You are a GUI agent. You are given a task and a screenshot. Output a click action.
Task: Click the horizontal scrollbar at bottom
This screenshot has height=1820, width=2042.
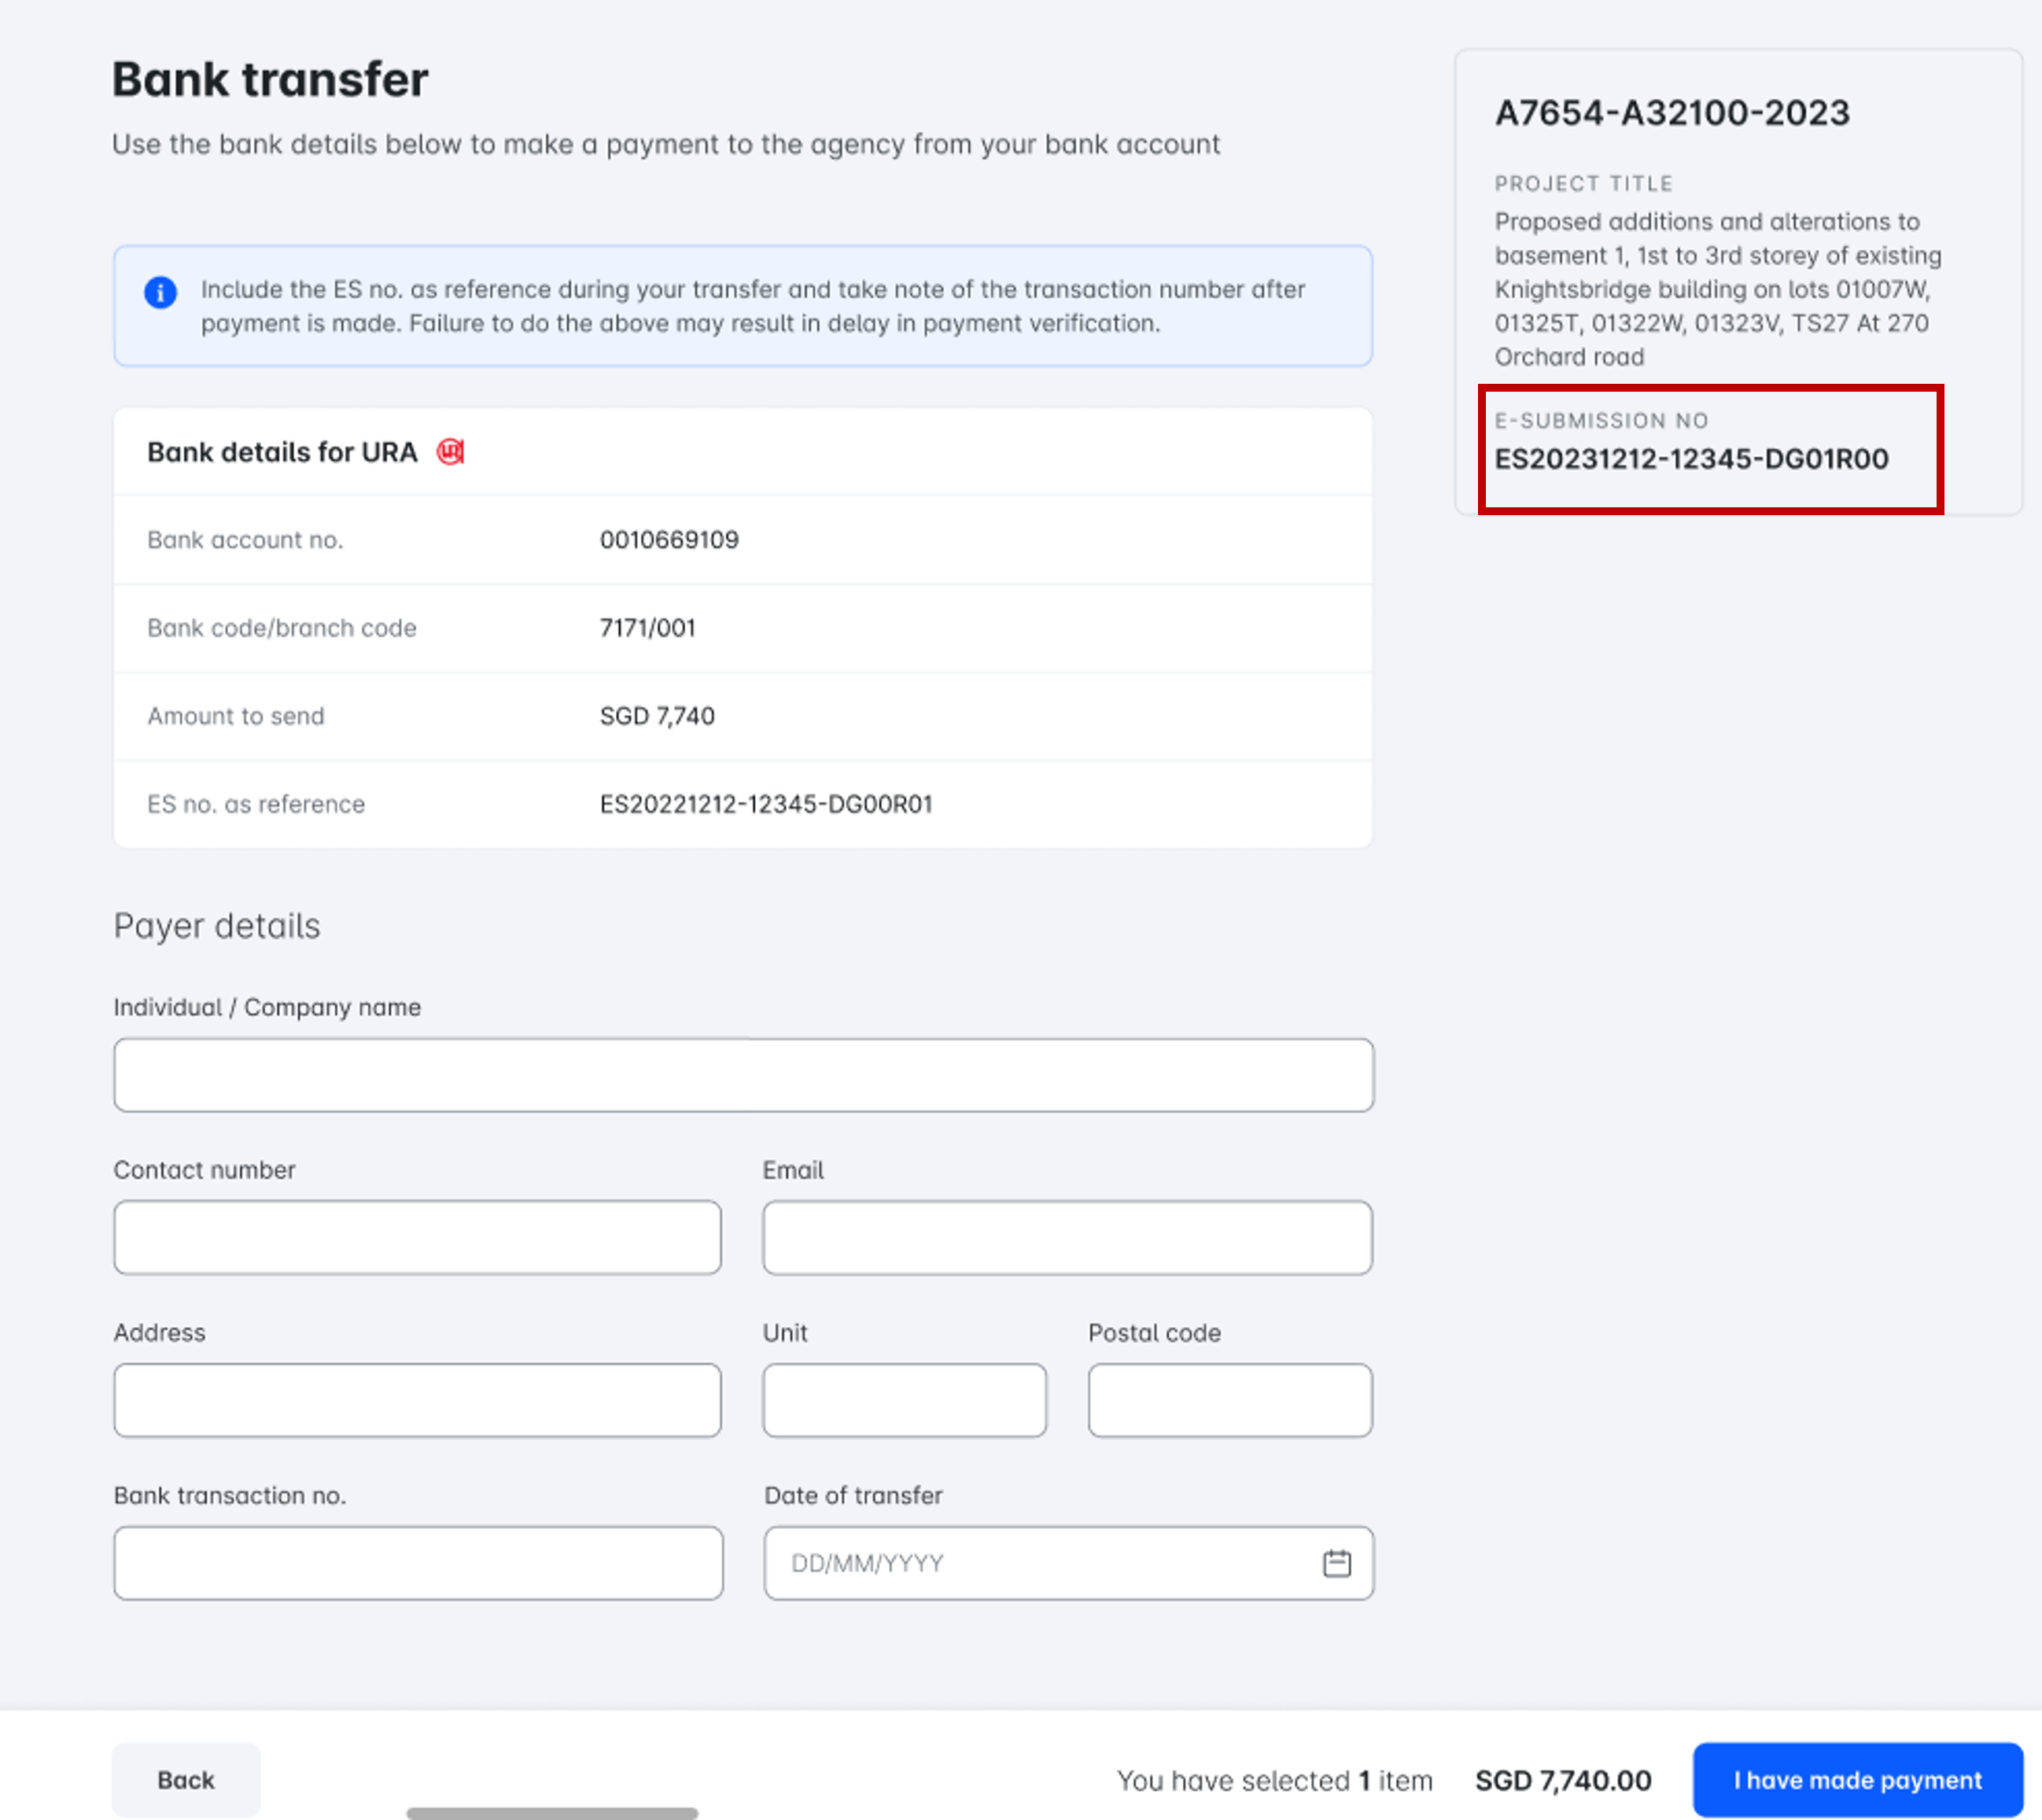(552, 1813)
